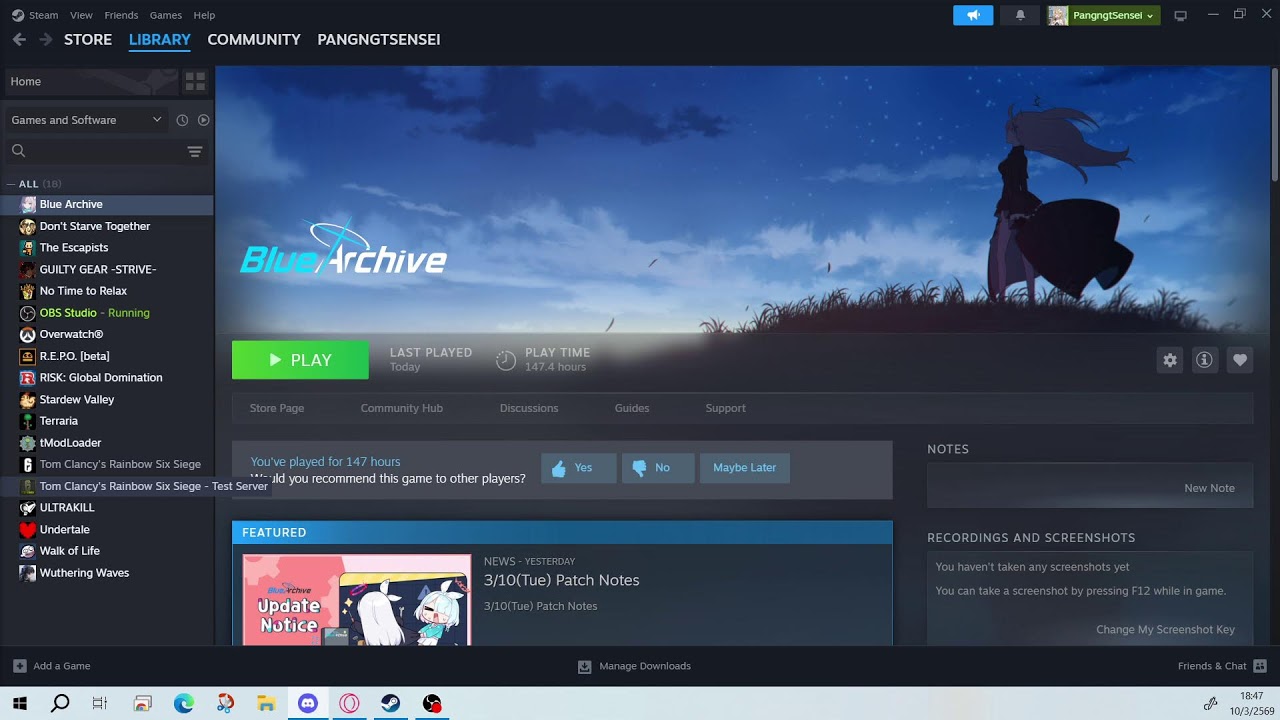Open the Guides link

632,408
